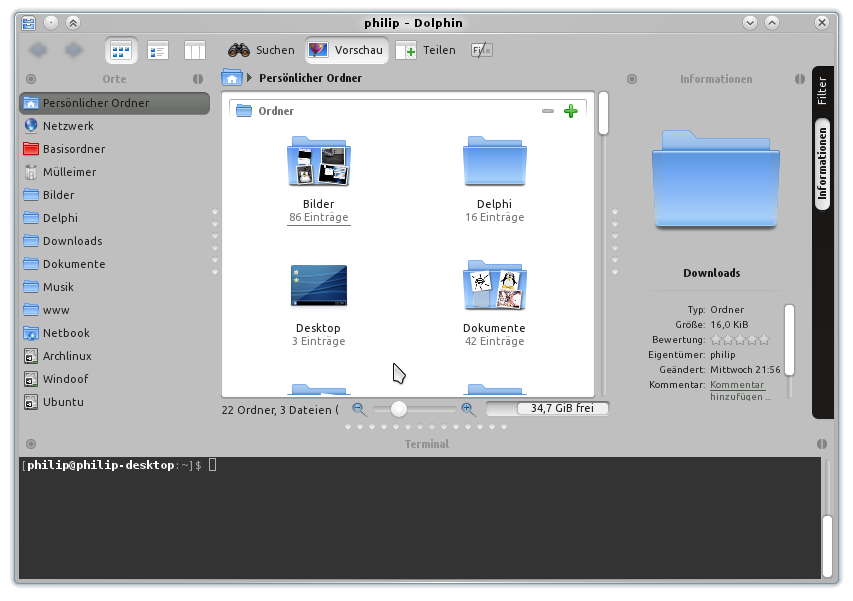Select the Delphi folder icon
The image size is (853, 601).
pyautogui.click(x=495, y=161)
